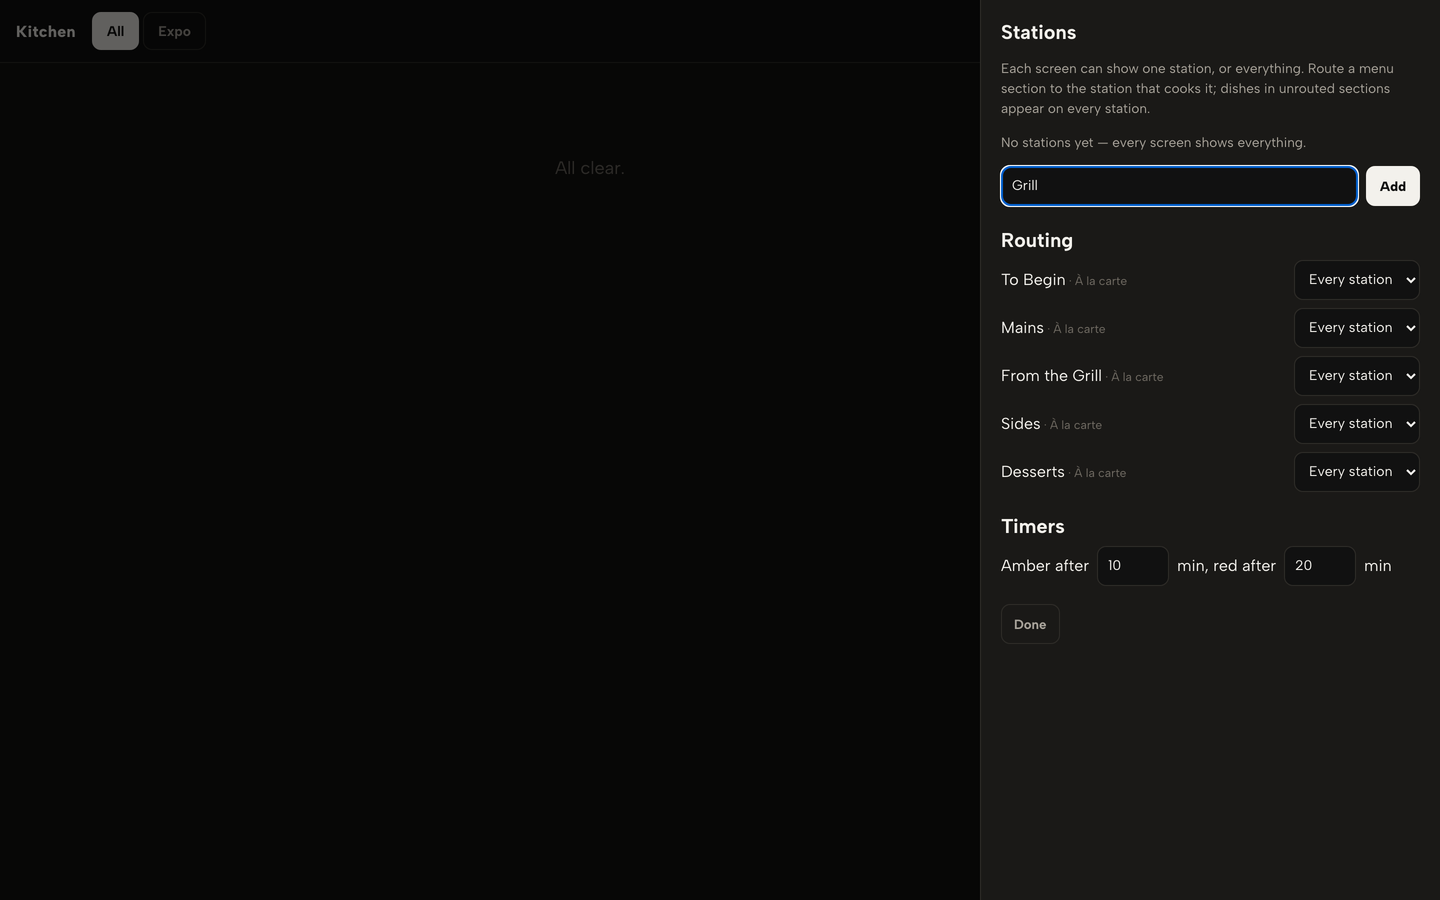Viewport: 1440px width, 900px height.
Task: Click the "Amber after" label
Action: (x=1044, y=566)
